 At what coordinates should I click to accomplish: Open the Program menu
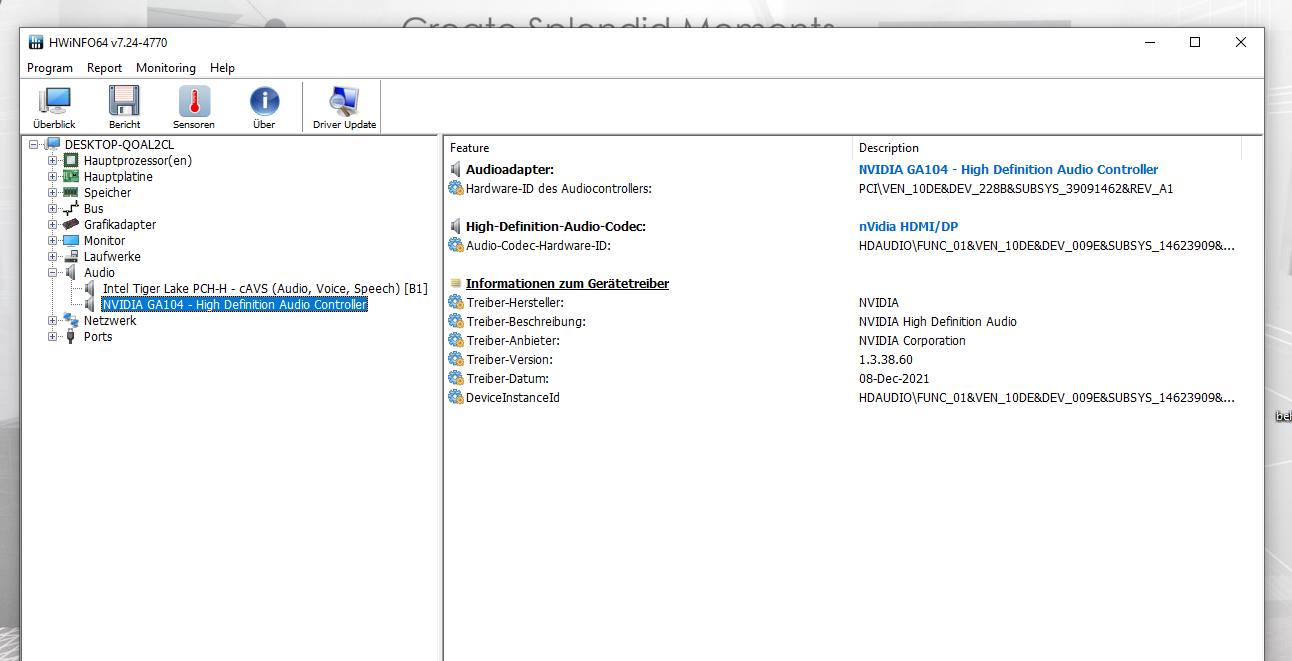click(50, 68)
